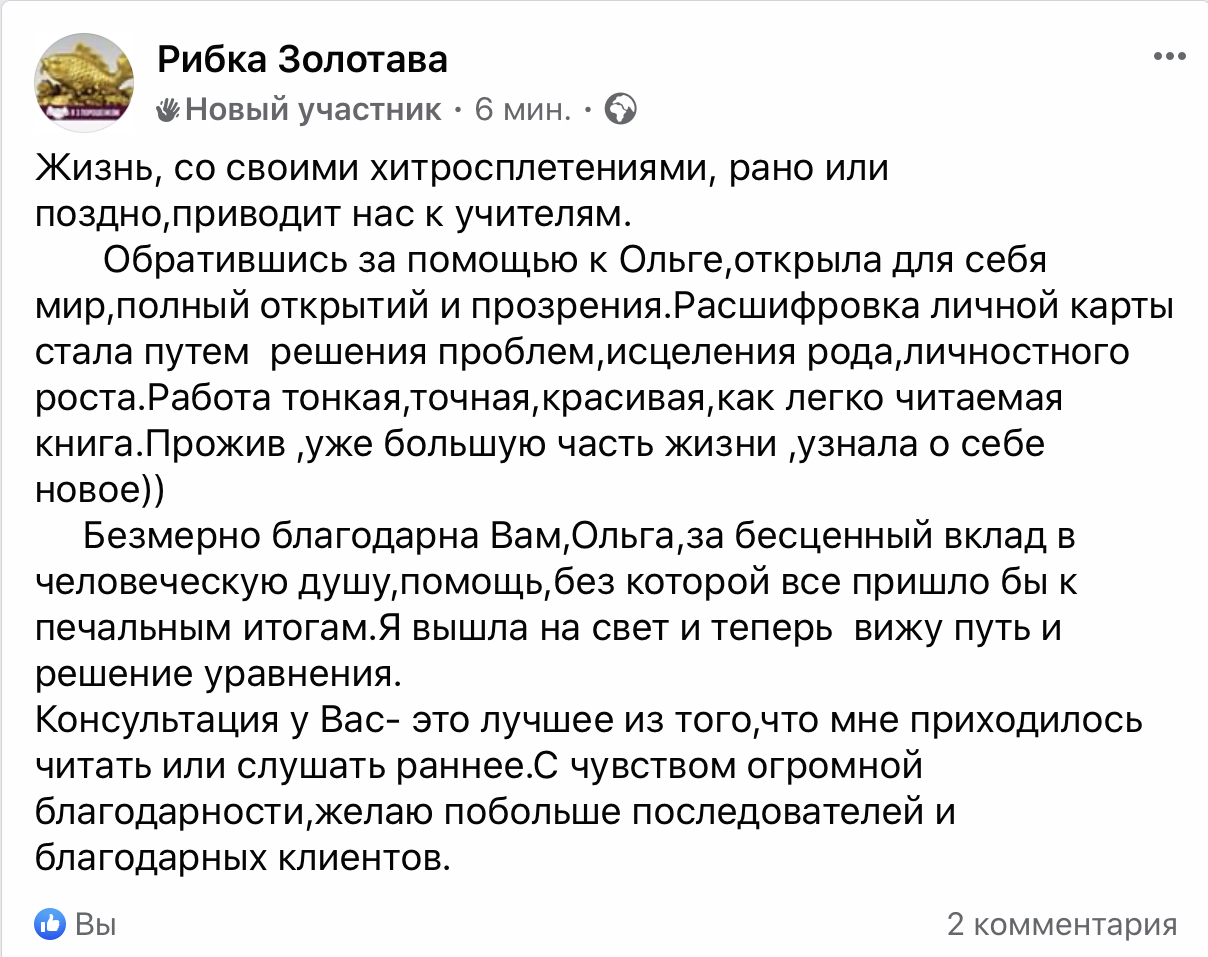Click the globe public audience icon
The height and width of the screenshot is (957, 1208).
coord(621,108)
